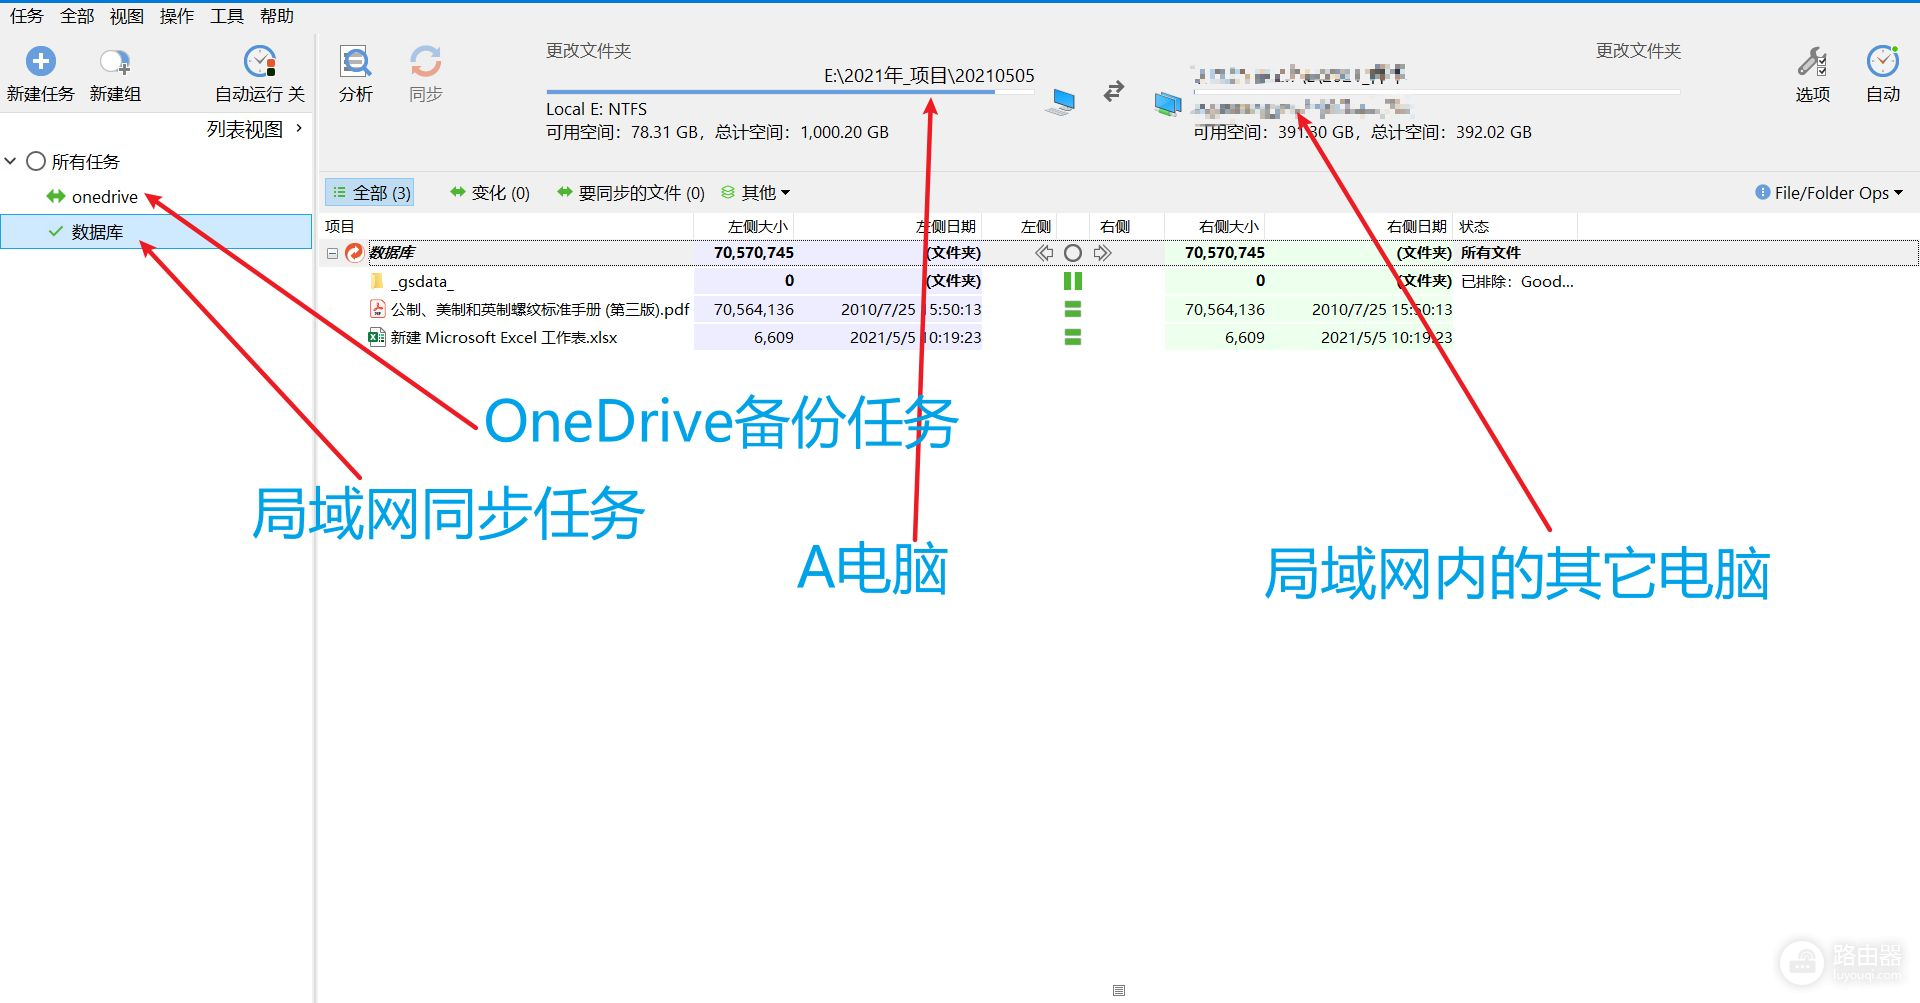This screenshot has height=1003, width=1920.
Task: Switch to the 变化 (0) filter tab
Action: point(490,193)
